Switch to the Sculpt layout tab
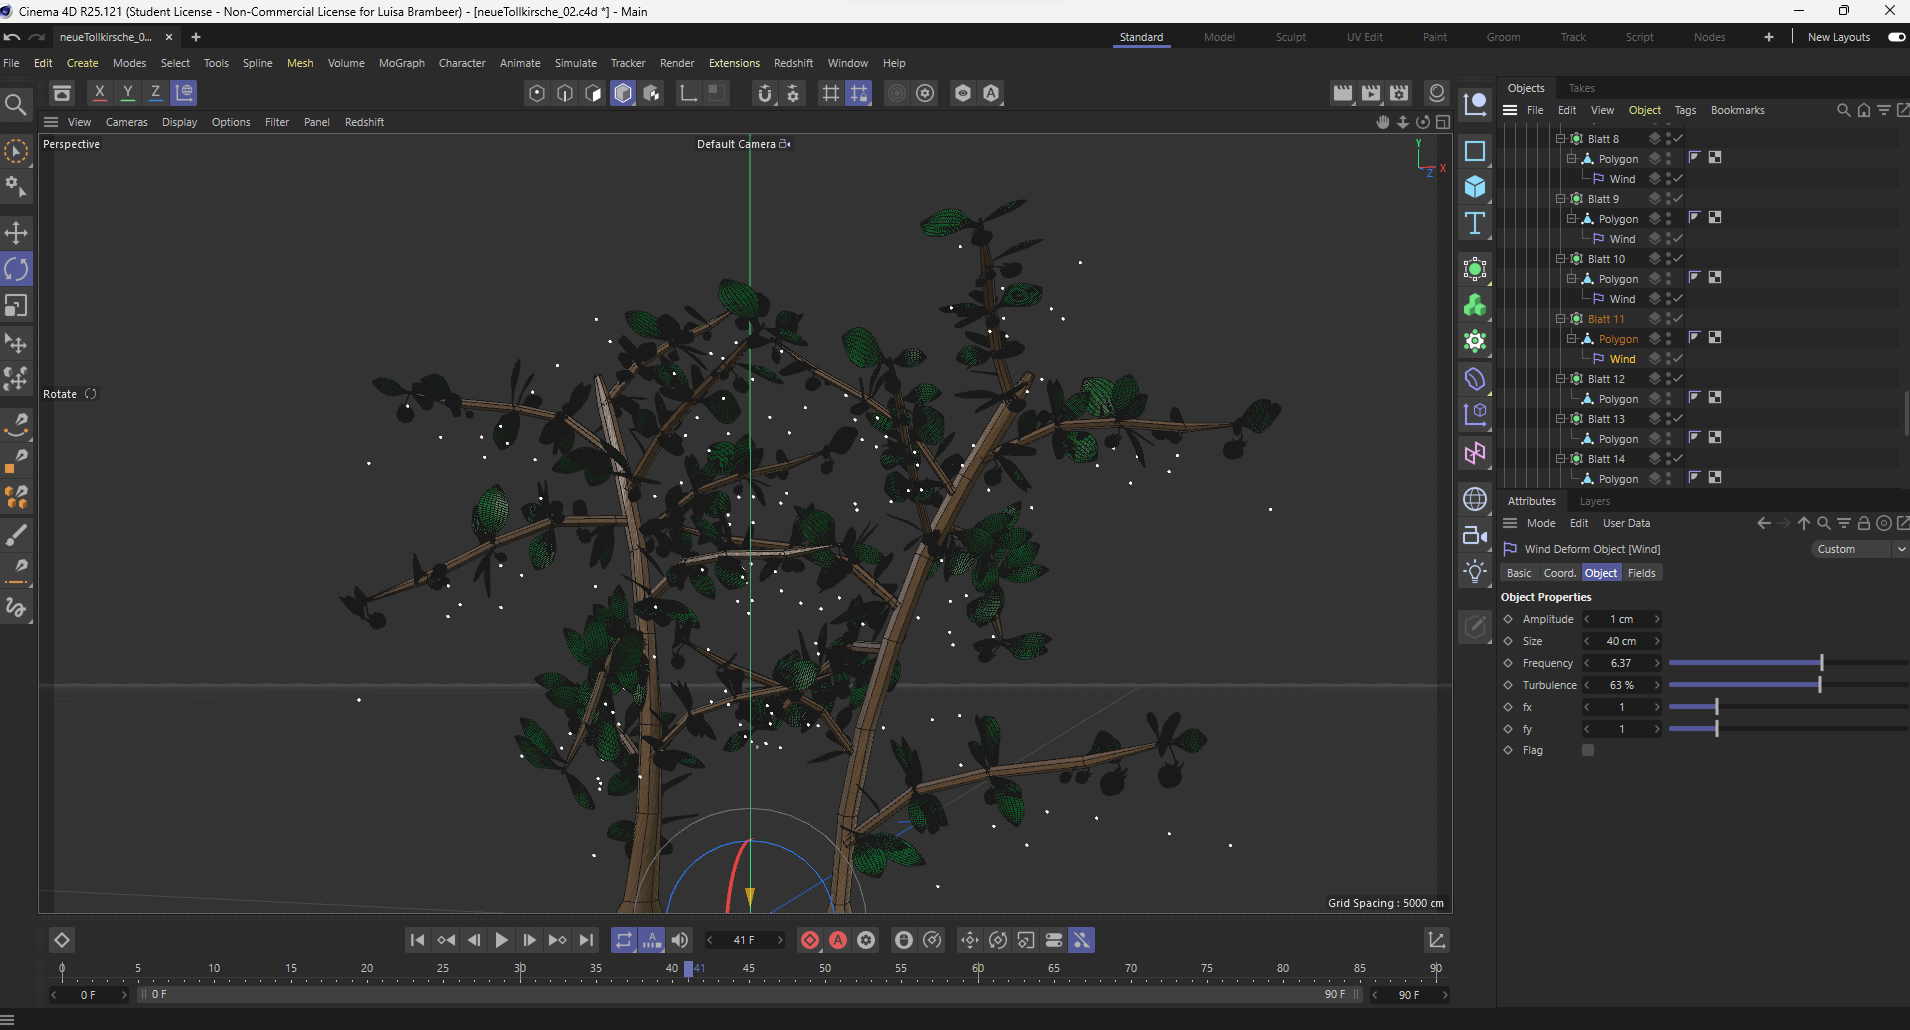 coord(1291,37)
